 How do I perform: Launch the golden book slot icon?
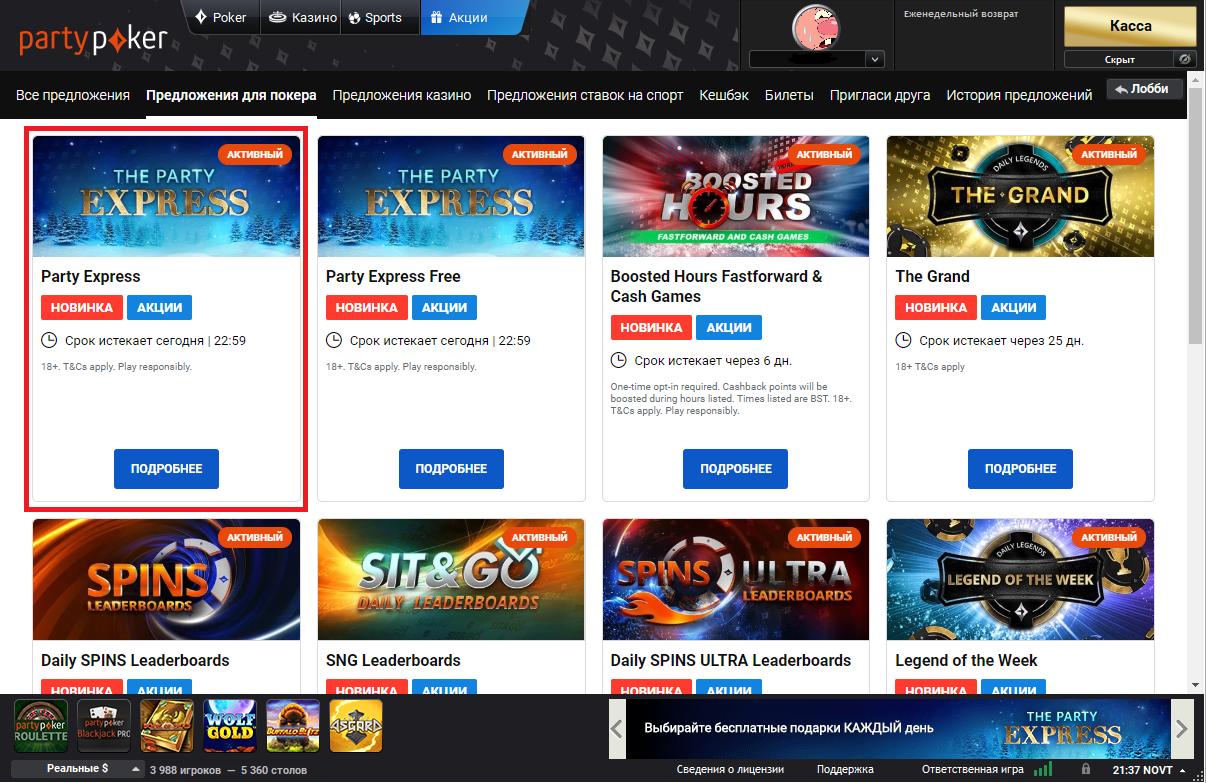[x=167, y=726]
